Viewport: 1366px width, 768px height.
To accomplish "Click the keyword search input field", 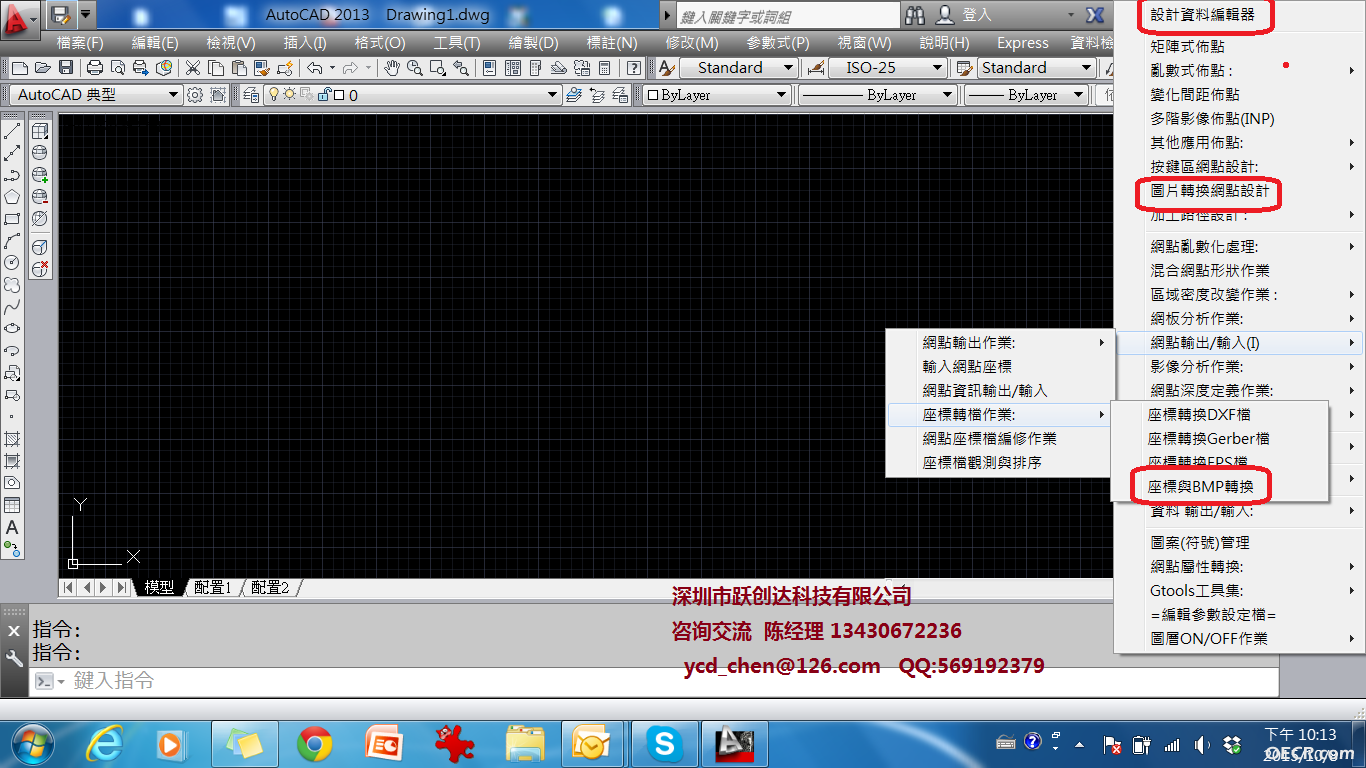I will point(790,16).
